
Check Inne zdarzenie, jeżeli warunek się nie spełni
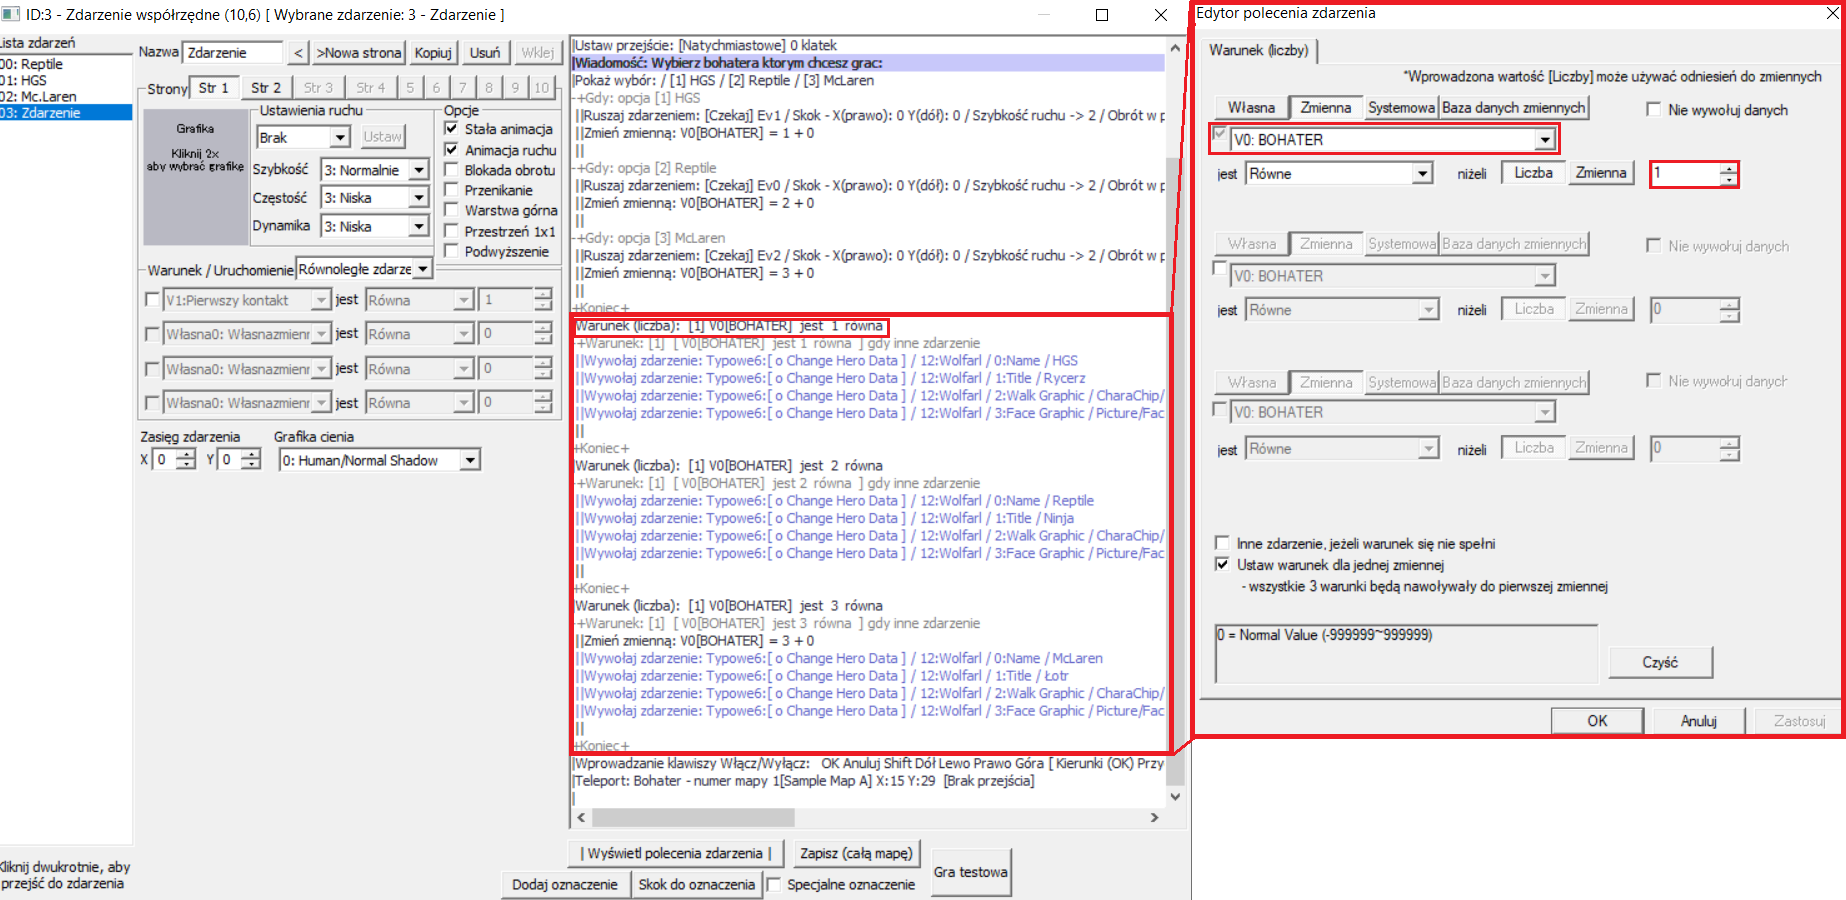(x=1222, y=543)
